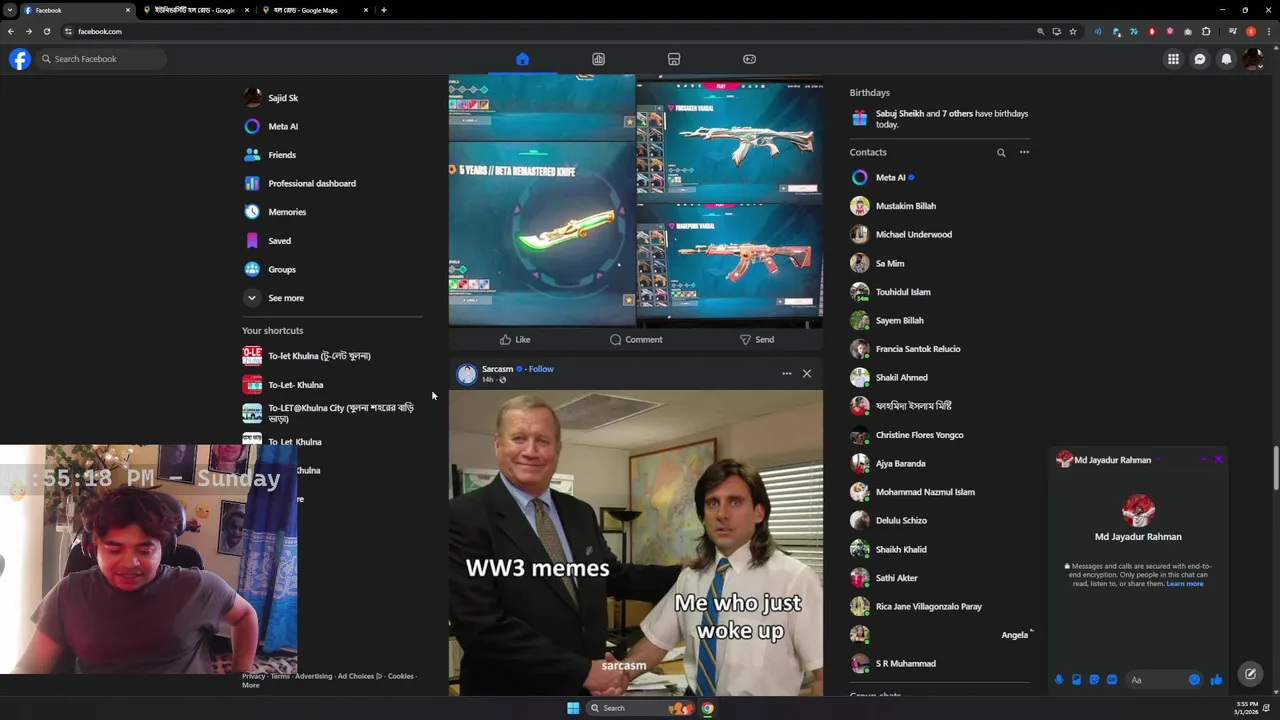Screen dimensions: 1280x720
Task: Open Friends in left sidebar
Action: tap(332, 155)
